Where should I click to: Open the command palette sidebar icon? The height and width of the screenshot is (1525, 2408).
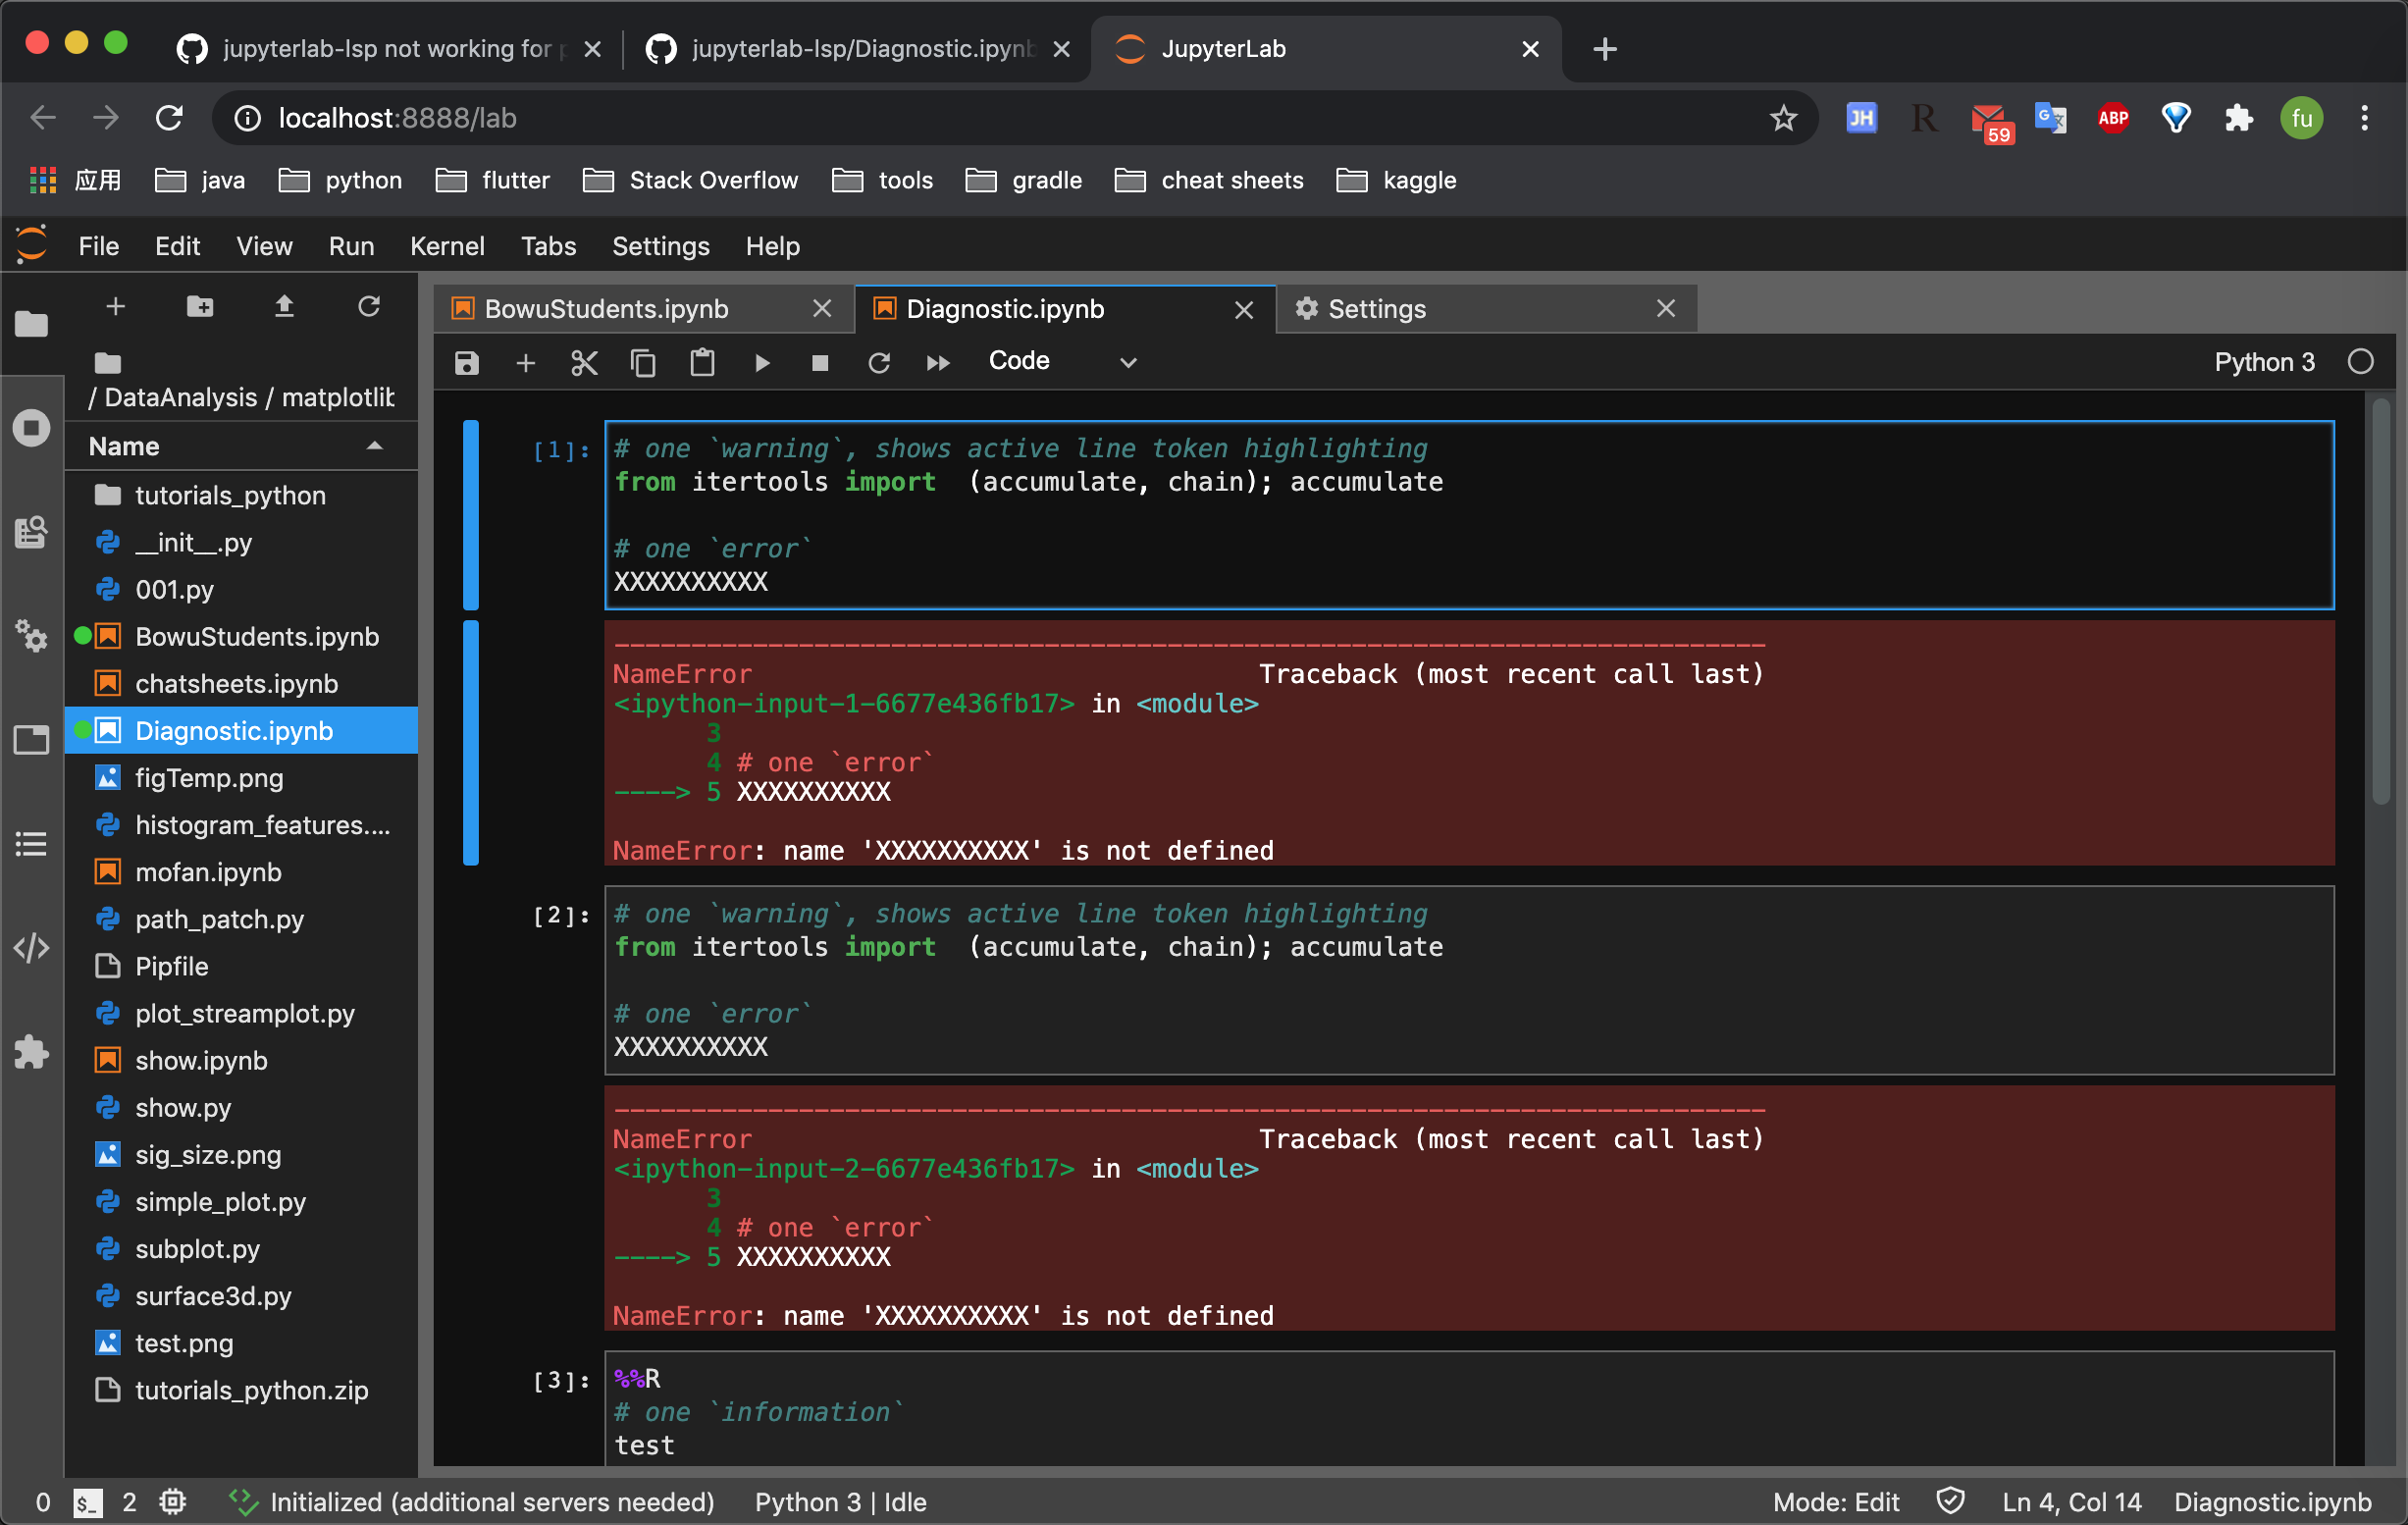coord(31,533)
